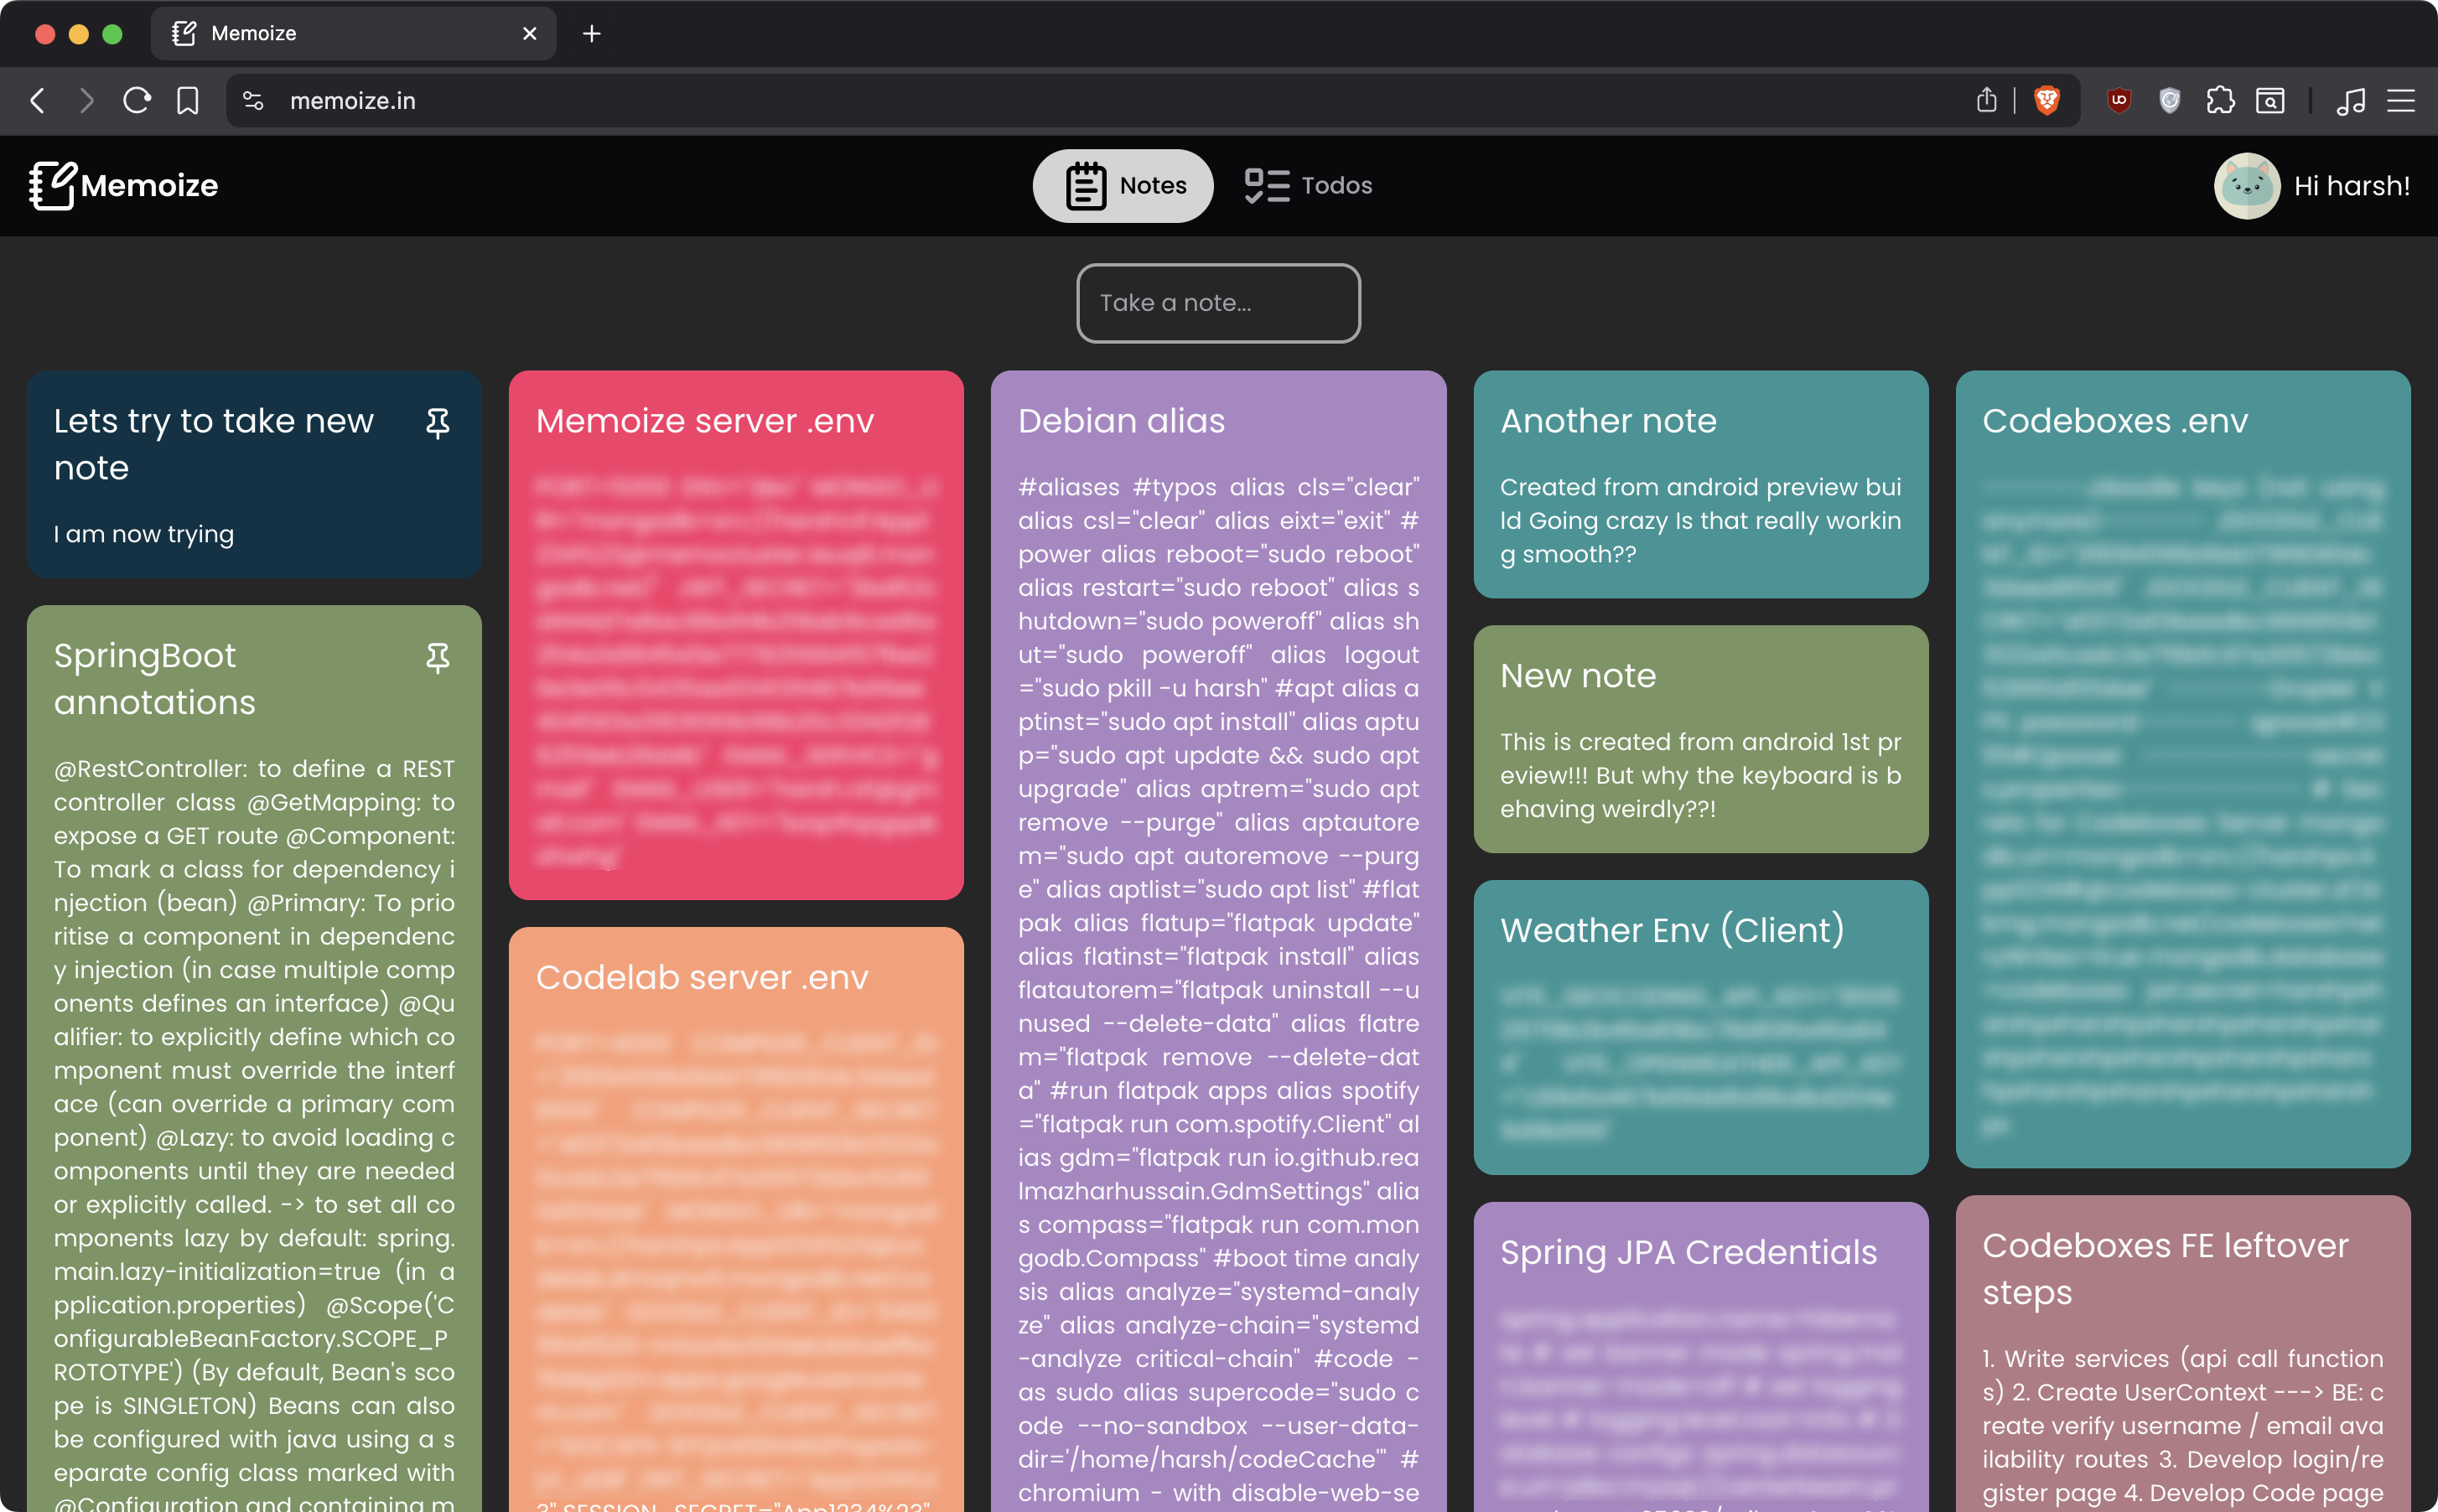Open the browser hamburger menu
Image resolution: width=2438 pixels, height=1512 pixels.
2400,101
